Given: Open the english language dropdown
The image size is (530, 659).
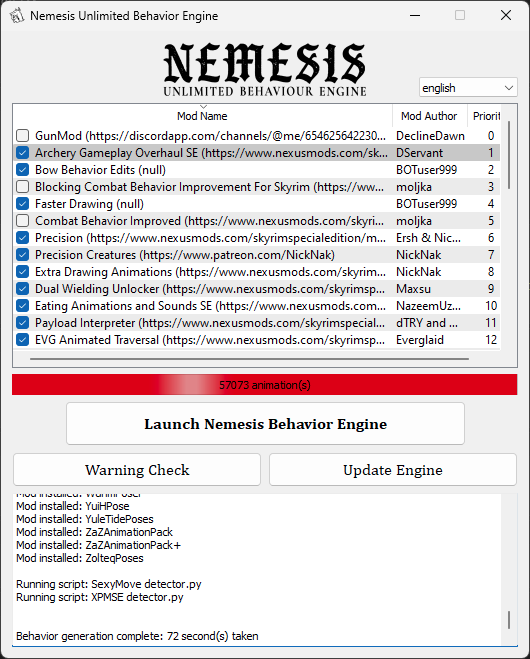Looking at the screenshot, I should pos(468,88).
